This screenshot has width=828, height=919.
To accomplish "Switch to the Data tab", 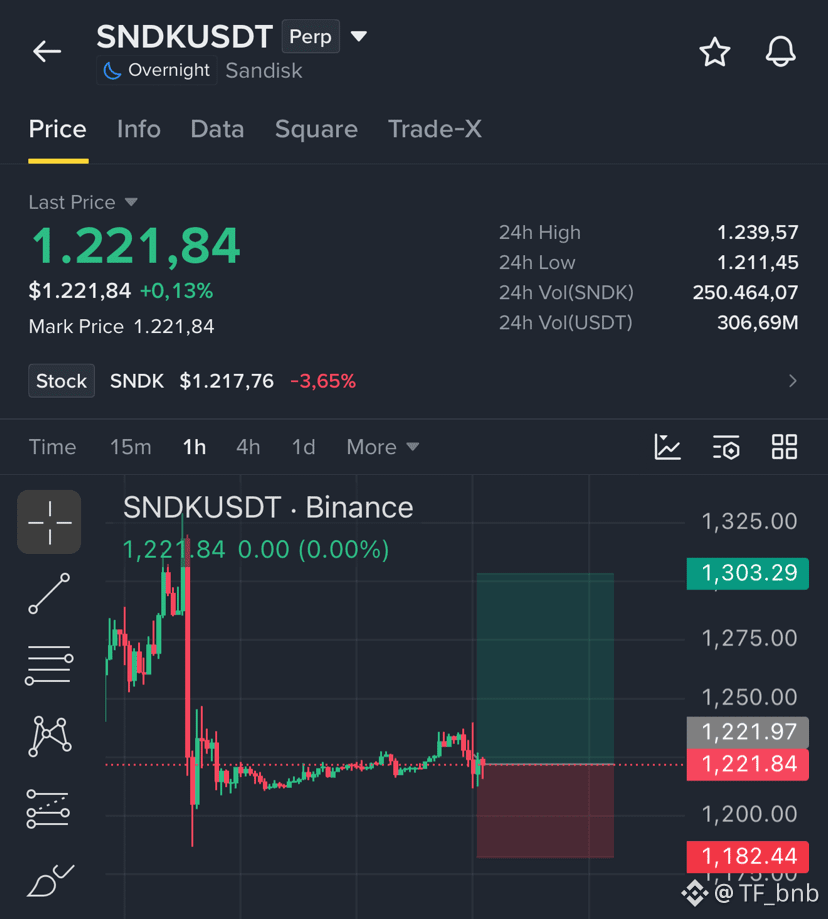I will (x=217, y=129).
